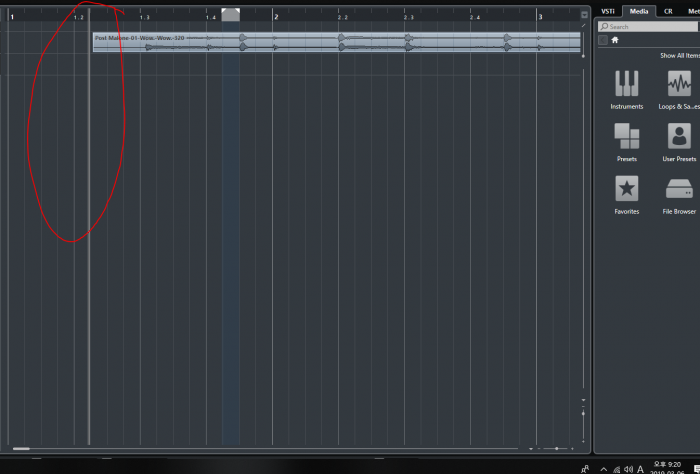Select the Media tab
700x474 pixels.
(x=639, y=12)
